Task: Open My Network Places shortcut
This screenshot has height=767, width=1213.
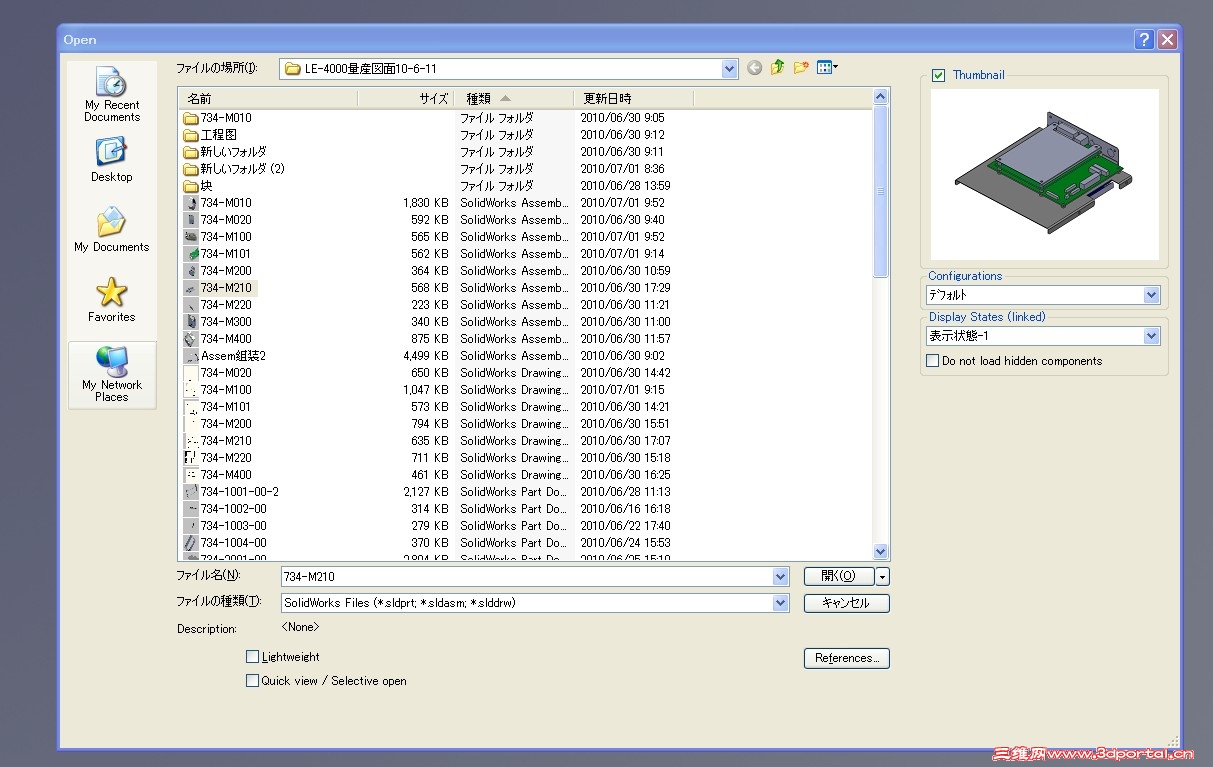Action: click(x=111, y=375)
